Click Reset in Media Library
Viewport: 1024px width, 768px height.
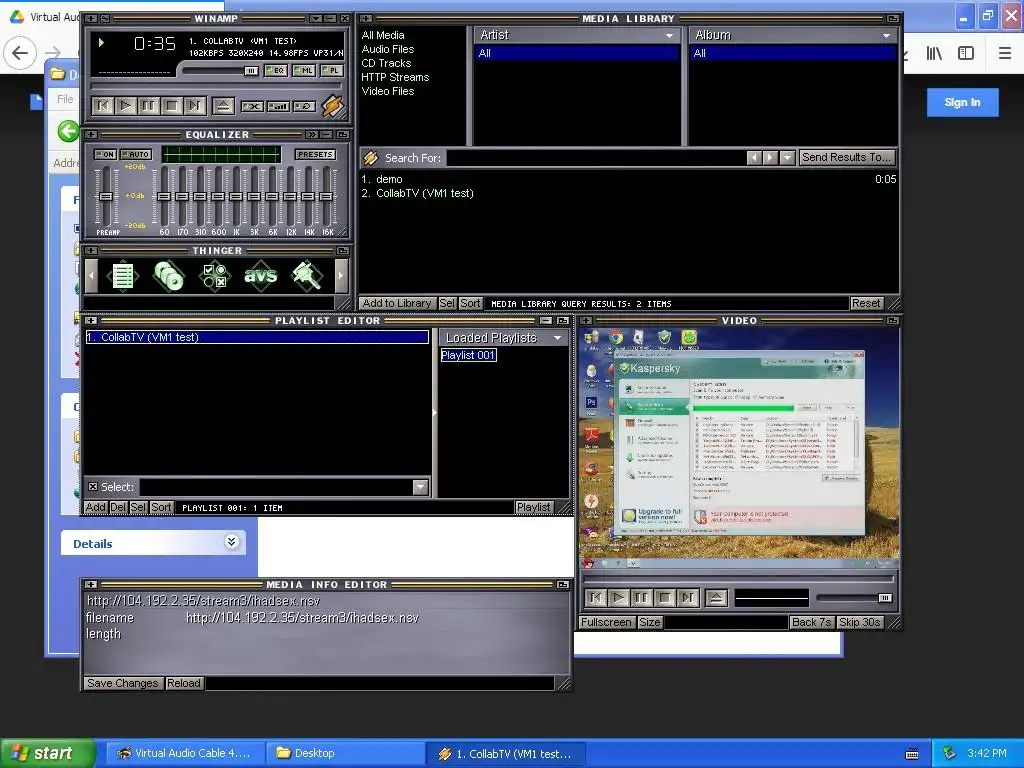(866, 303)
